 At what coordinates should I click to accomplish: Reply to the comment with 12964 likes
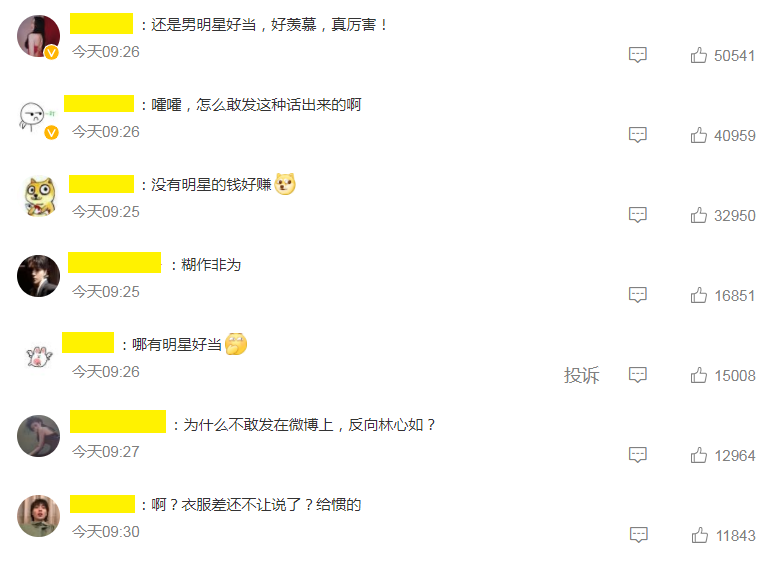637,455
